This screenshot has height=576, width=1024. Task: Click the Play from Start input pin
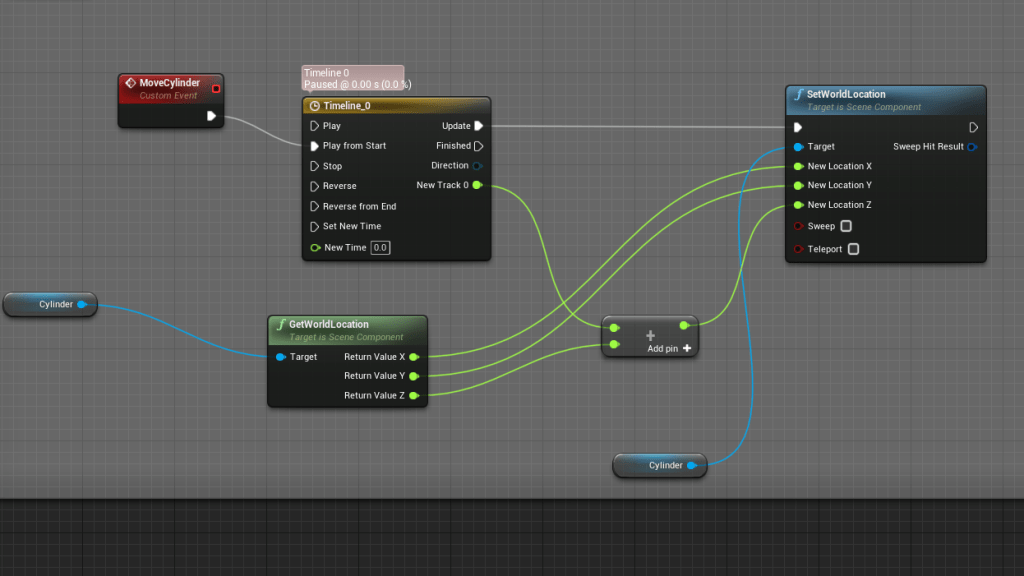[x=314, y=146]
